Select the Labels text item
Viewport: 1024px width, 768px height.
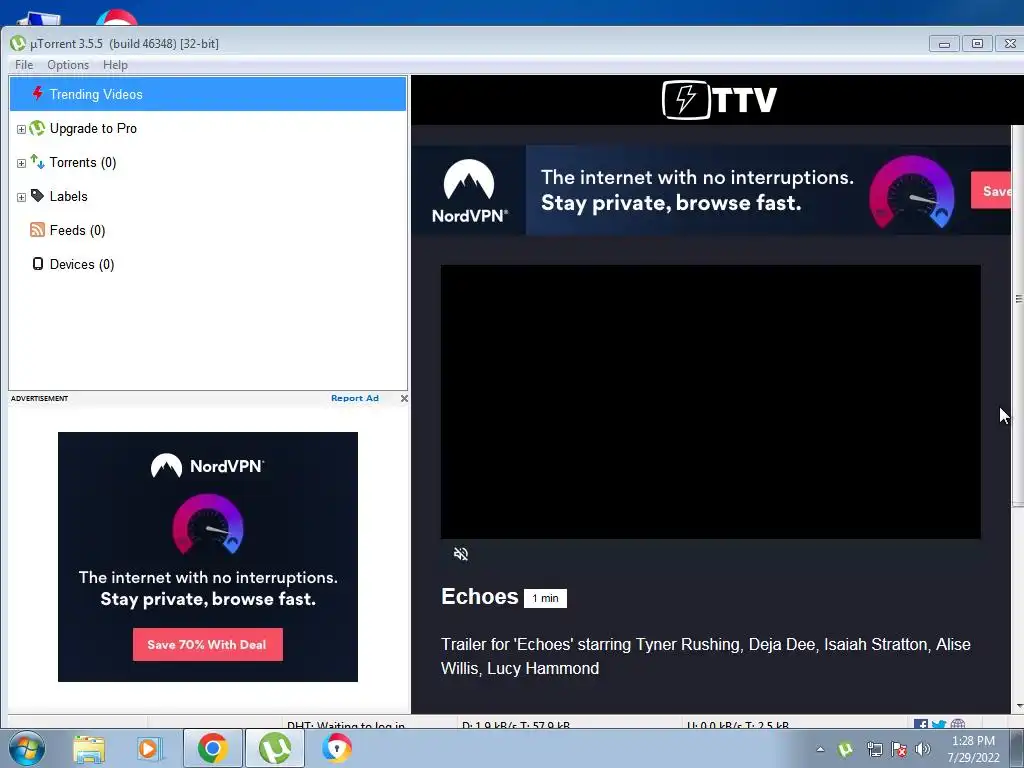[x=69, y=196]
